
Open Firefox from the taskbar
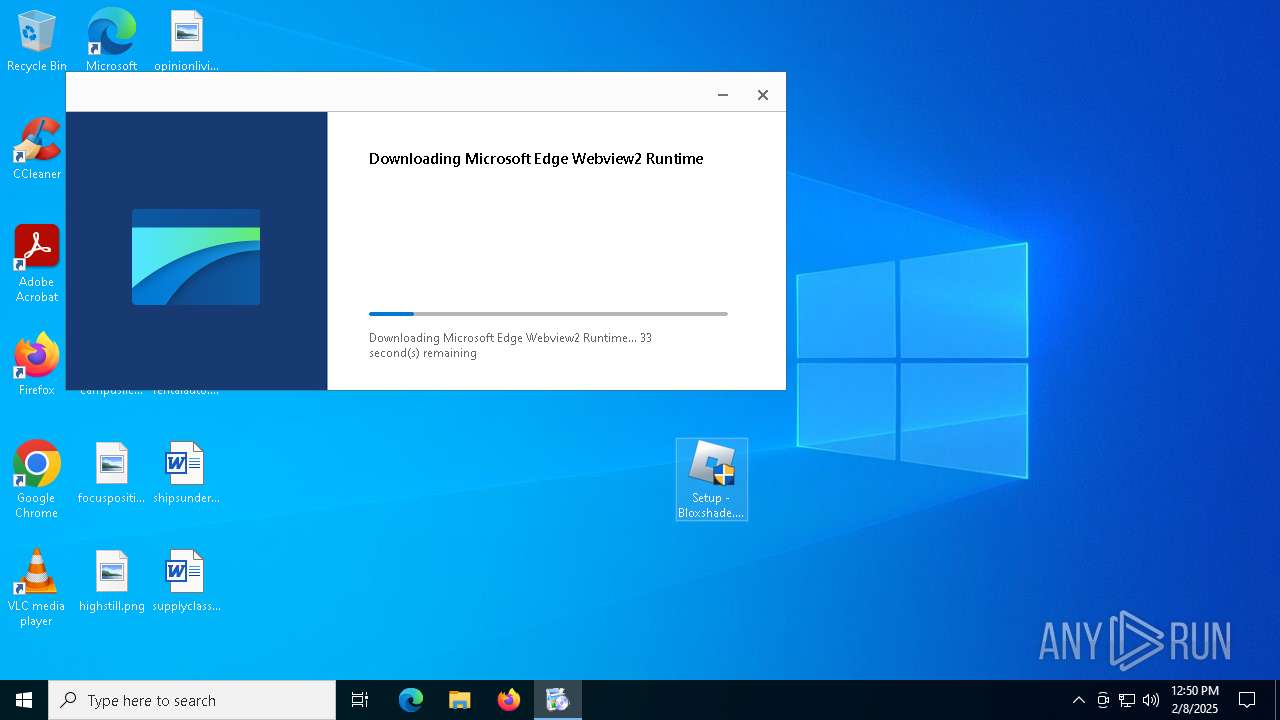pos(508,700)
